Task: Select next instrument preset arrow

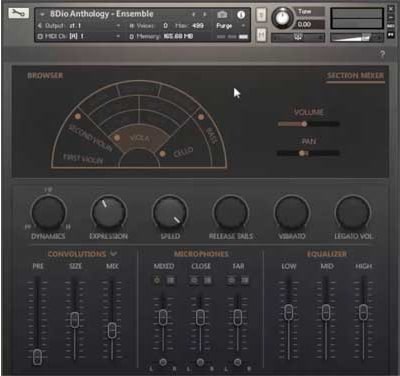Action: point(205,15)
